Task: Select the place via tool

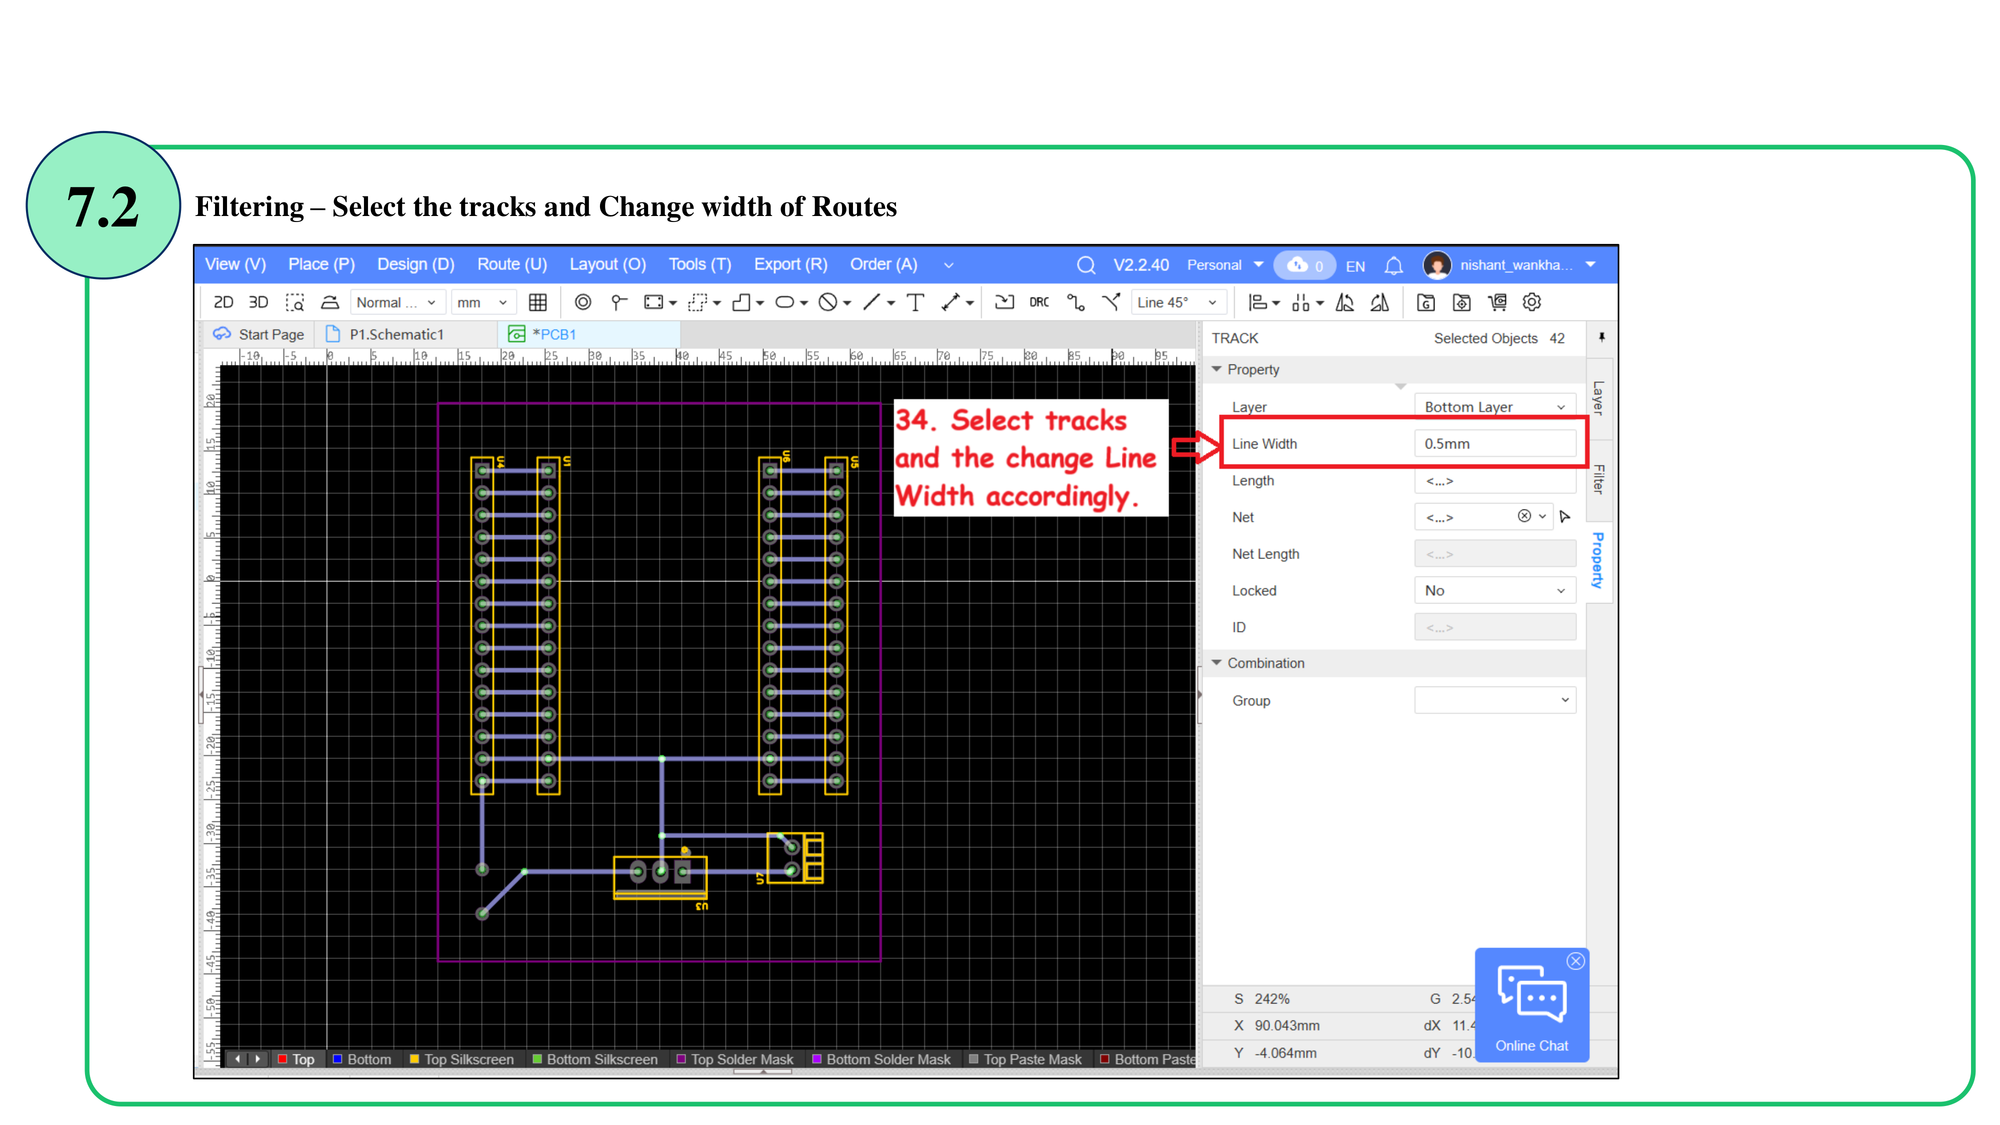Action: [619, 302]
